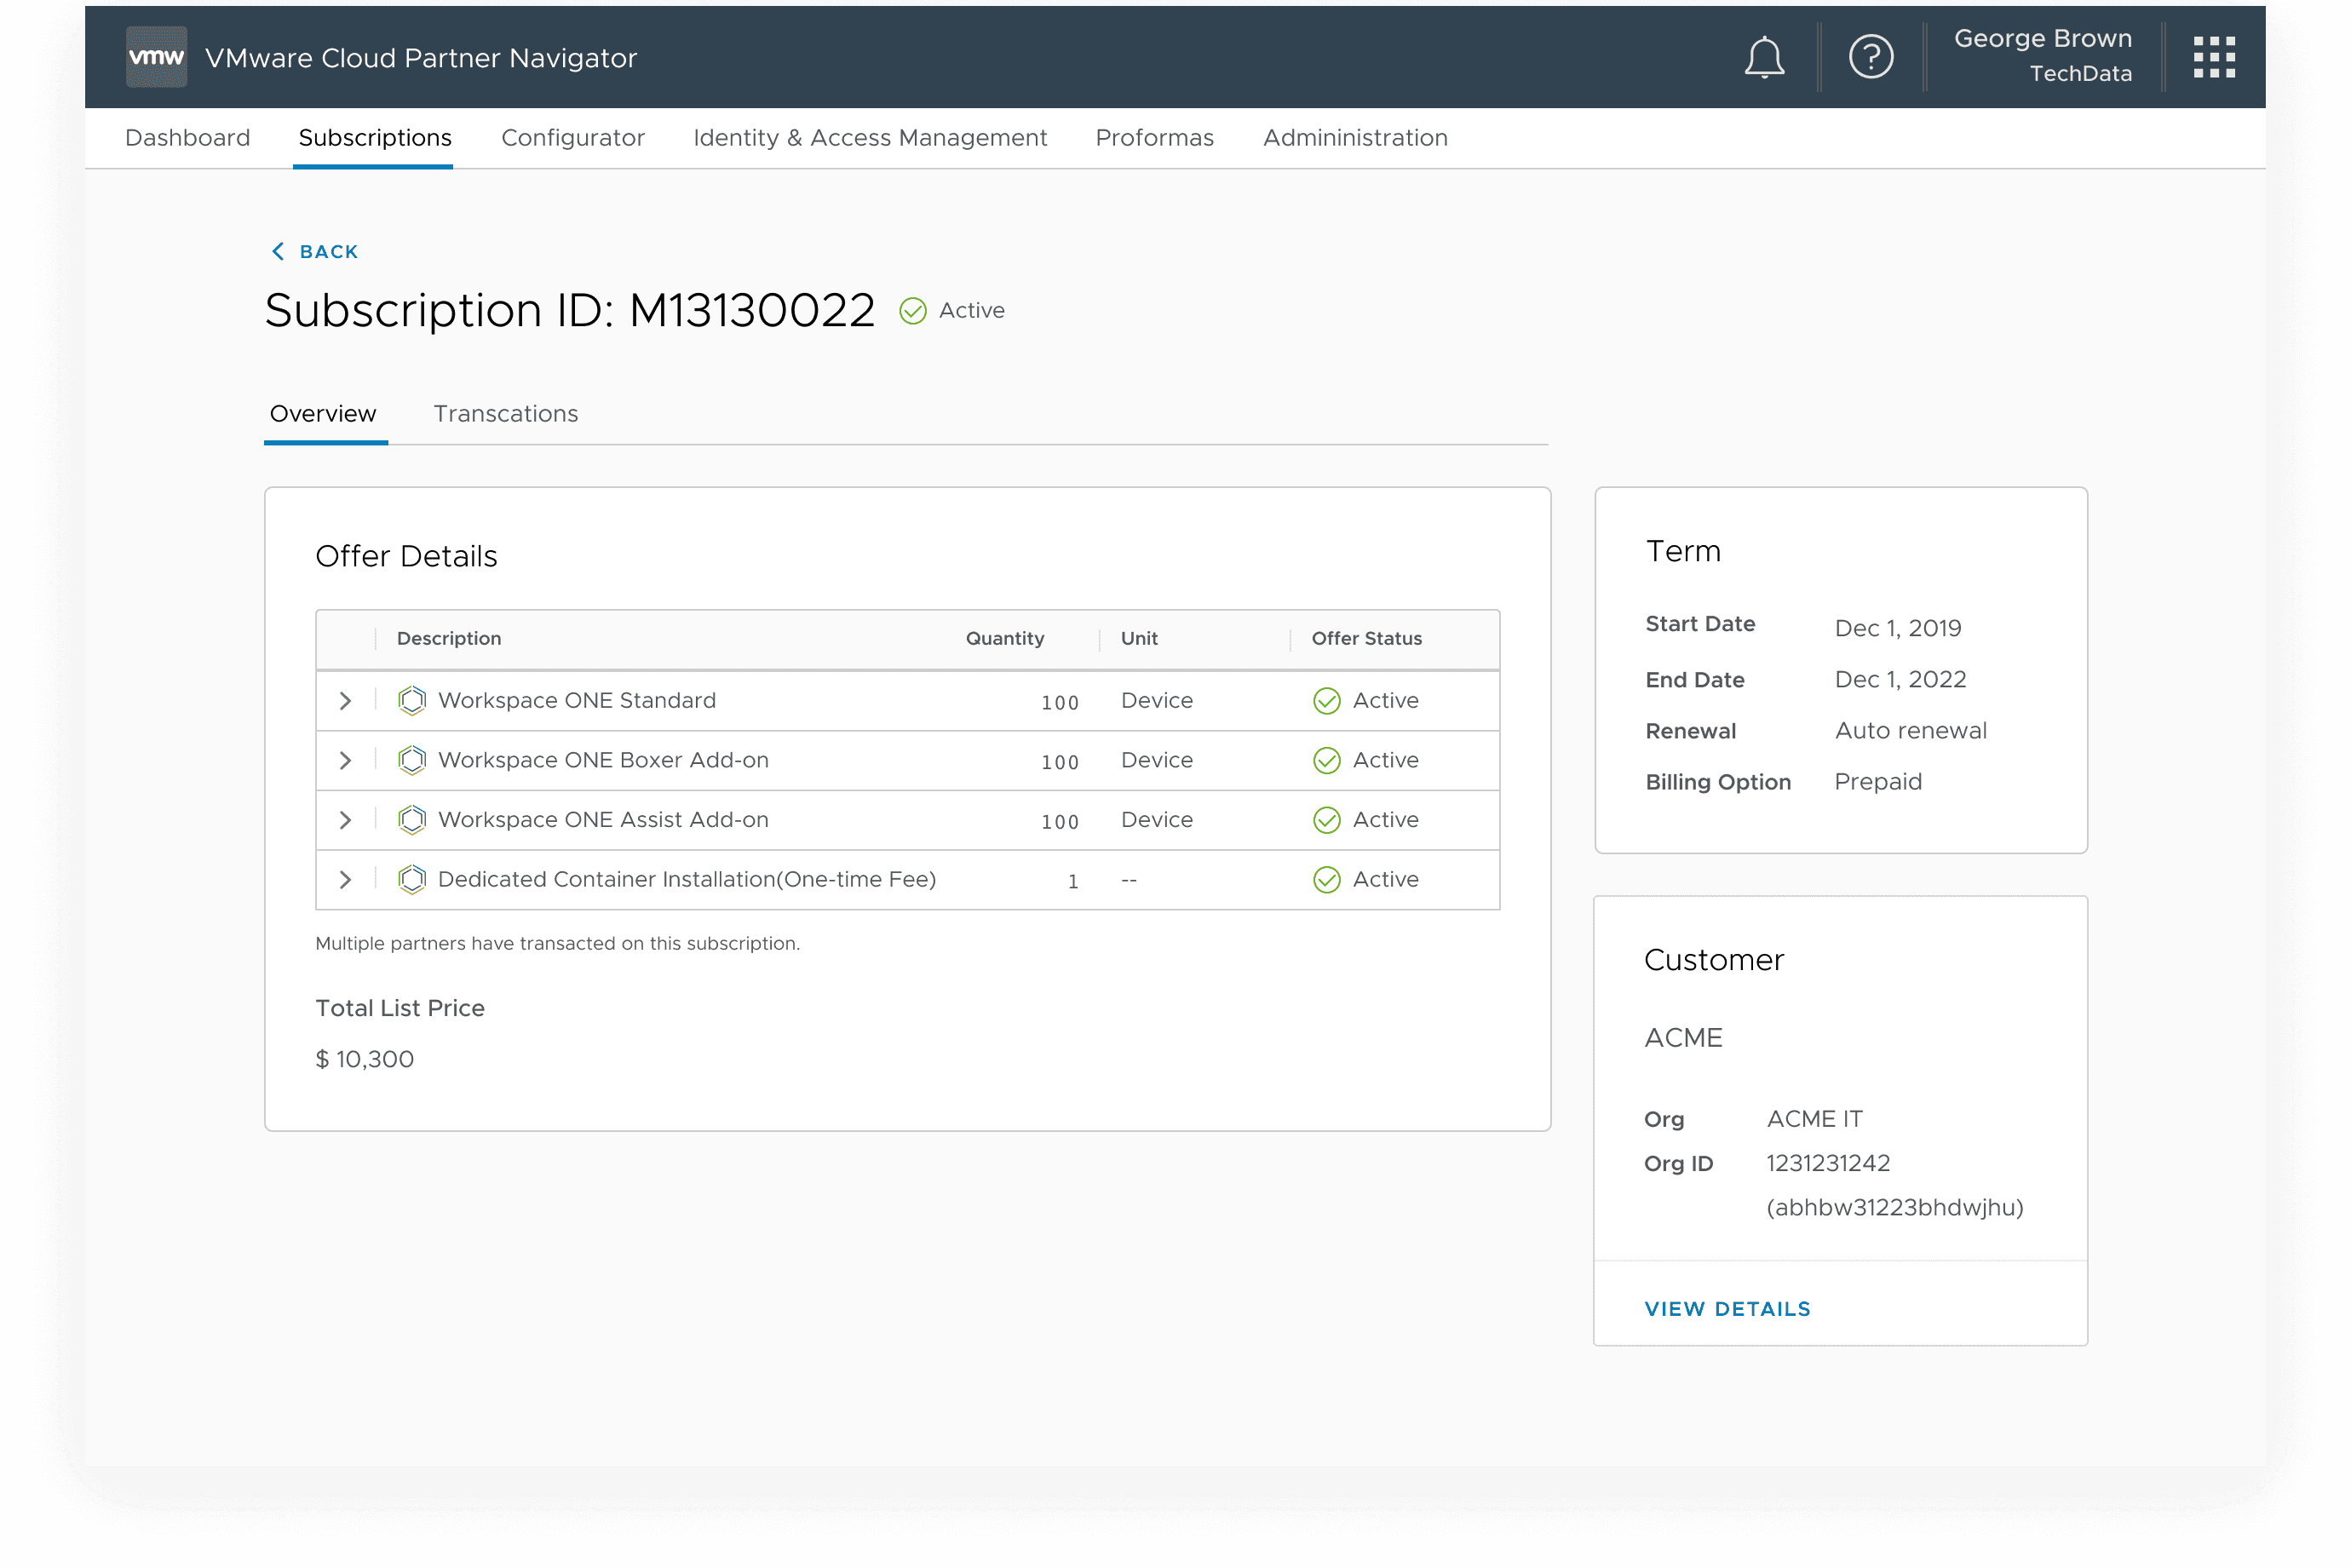
Task: Expand the Workspace ONE Standard row
Action: click(x=345, y=701)
